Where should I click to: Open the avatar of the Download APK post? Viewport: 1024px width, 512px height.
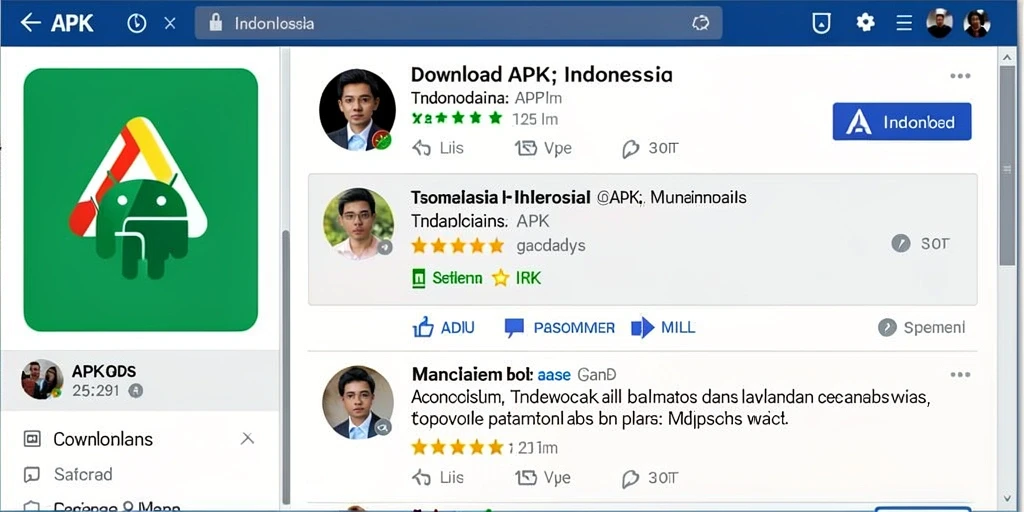357,110
